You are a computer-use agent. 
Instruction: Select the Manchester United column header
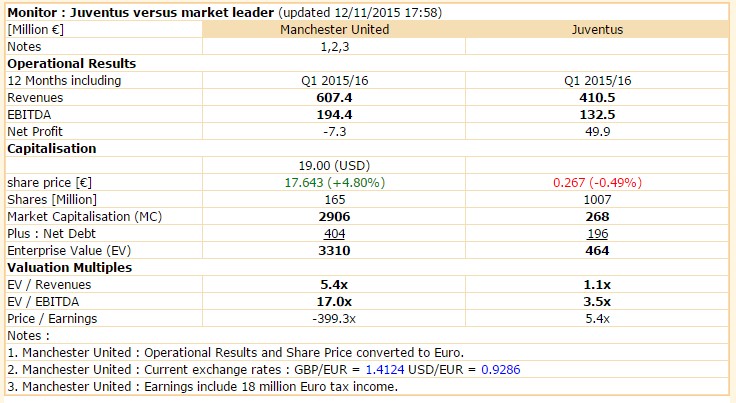click(x=334, y=29)
